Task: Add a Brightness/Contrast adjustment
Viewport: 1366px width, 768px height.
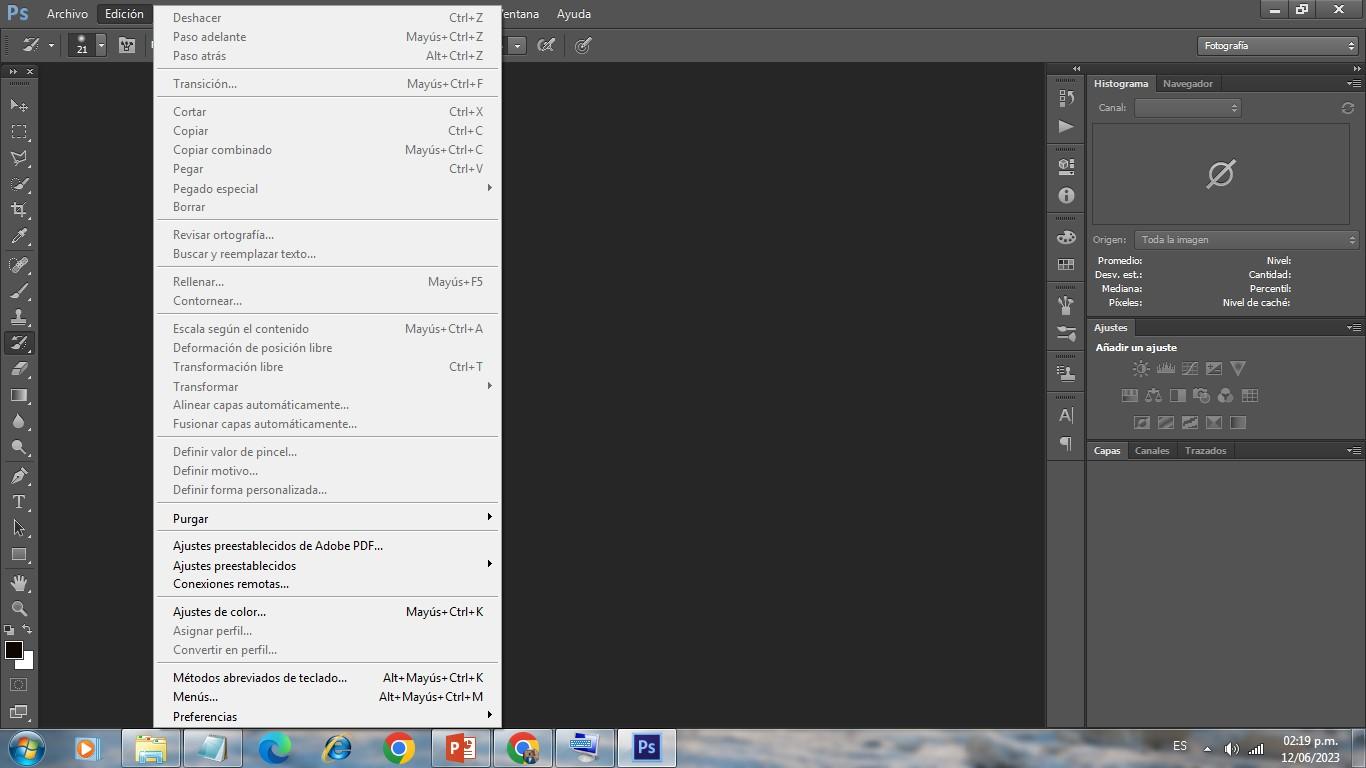Action: 1141,369
